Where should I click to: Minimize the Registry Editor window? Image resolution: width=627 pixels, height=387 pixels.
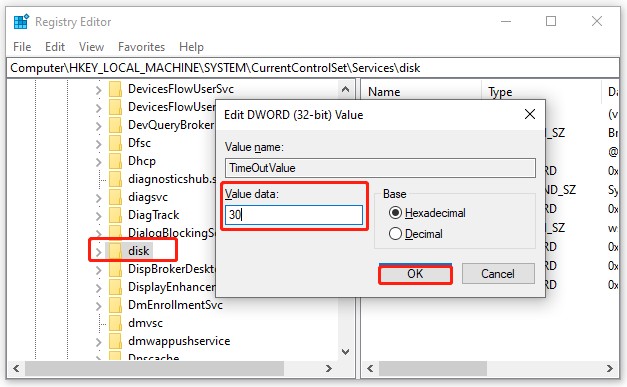coord(506,21)
